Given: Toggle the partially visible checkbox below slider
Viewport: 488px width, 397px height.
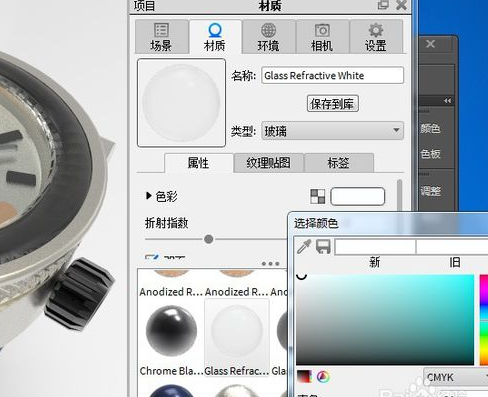Looking at the screenshot, I should 152,257.
